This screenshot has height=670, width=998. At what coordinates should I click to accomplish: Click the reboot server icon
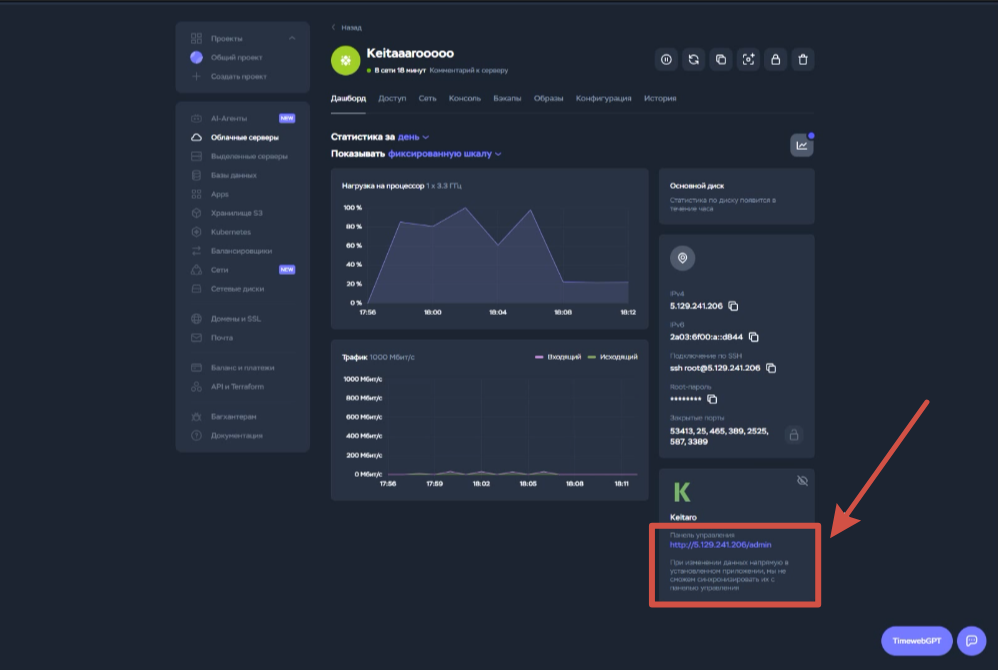693,60
